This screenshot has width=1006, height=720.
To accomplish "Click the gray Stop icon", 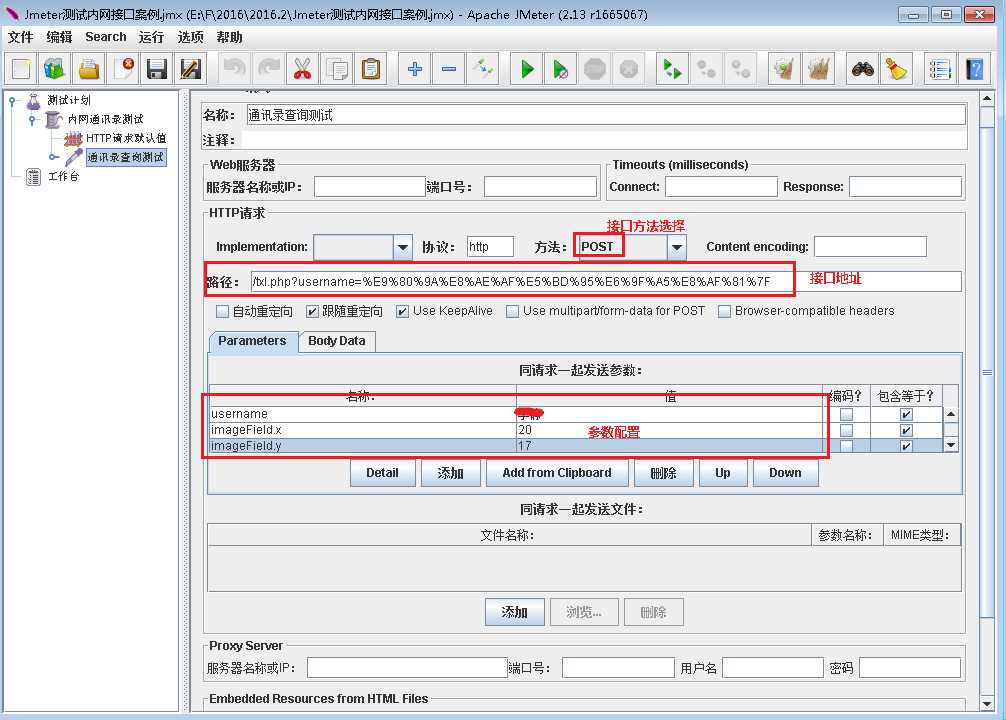I will 595,69.
